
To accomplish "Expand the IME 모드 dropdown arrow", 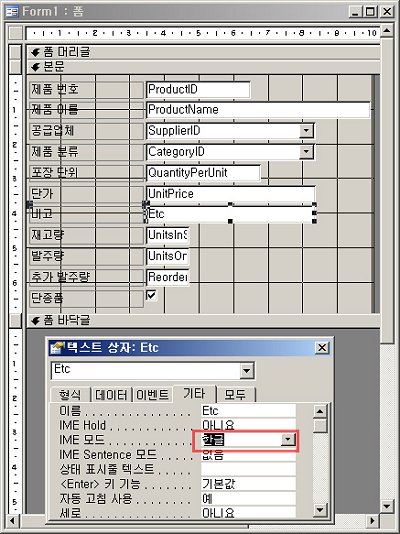I will [288, 440].
